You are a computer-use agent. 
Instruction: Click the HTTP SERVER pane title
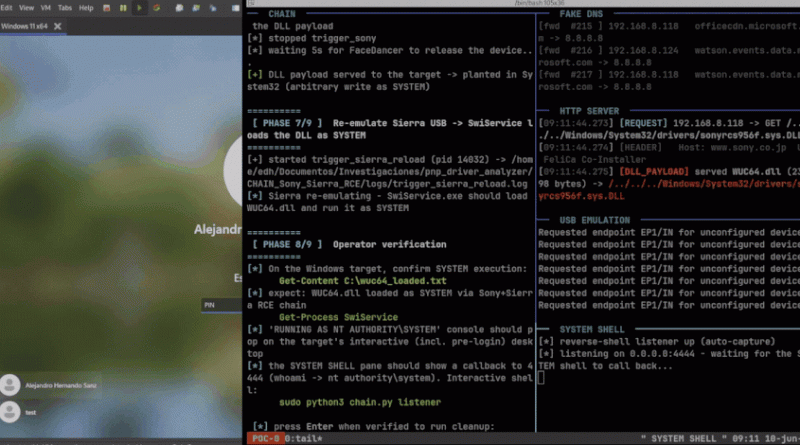tap(589, 111)
